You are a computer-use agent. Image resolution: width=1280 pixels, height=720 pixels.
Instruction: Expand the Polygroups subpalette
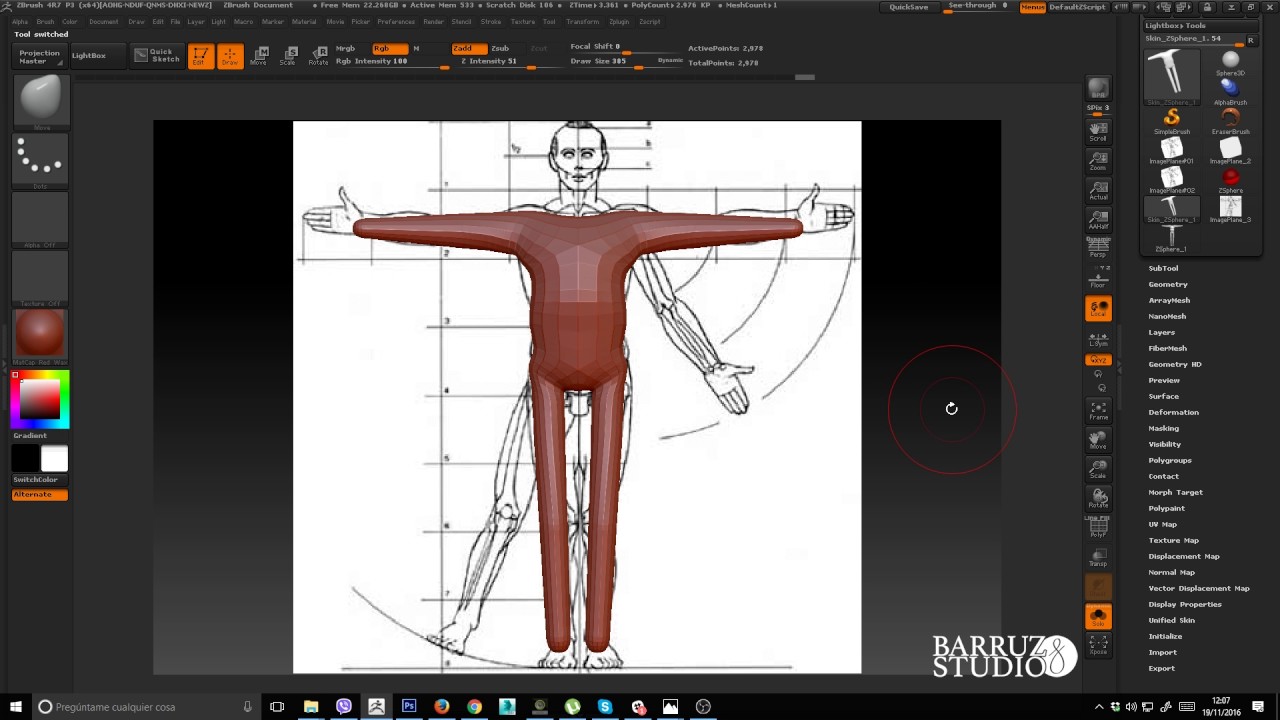1170,460
